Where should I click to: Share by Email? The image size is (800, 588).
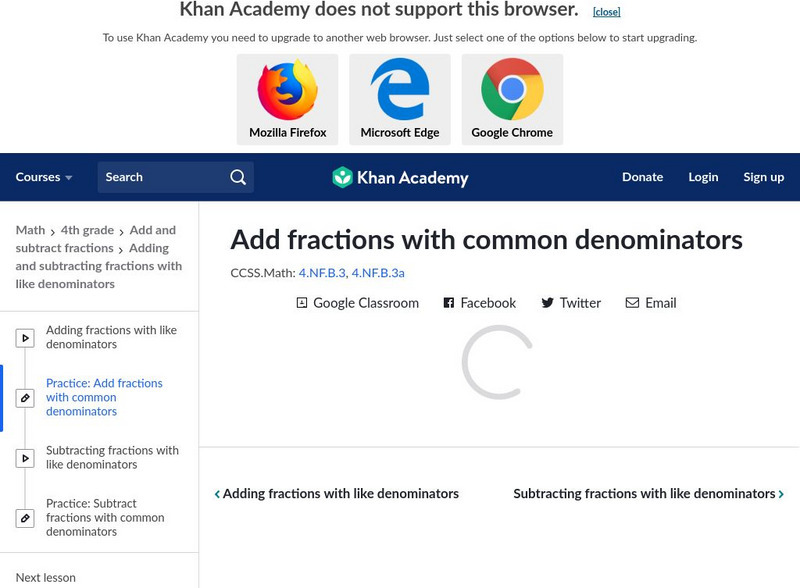pyautogui.click(x=632, y=303)
